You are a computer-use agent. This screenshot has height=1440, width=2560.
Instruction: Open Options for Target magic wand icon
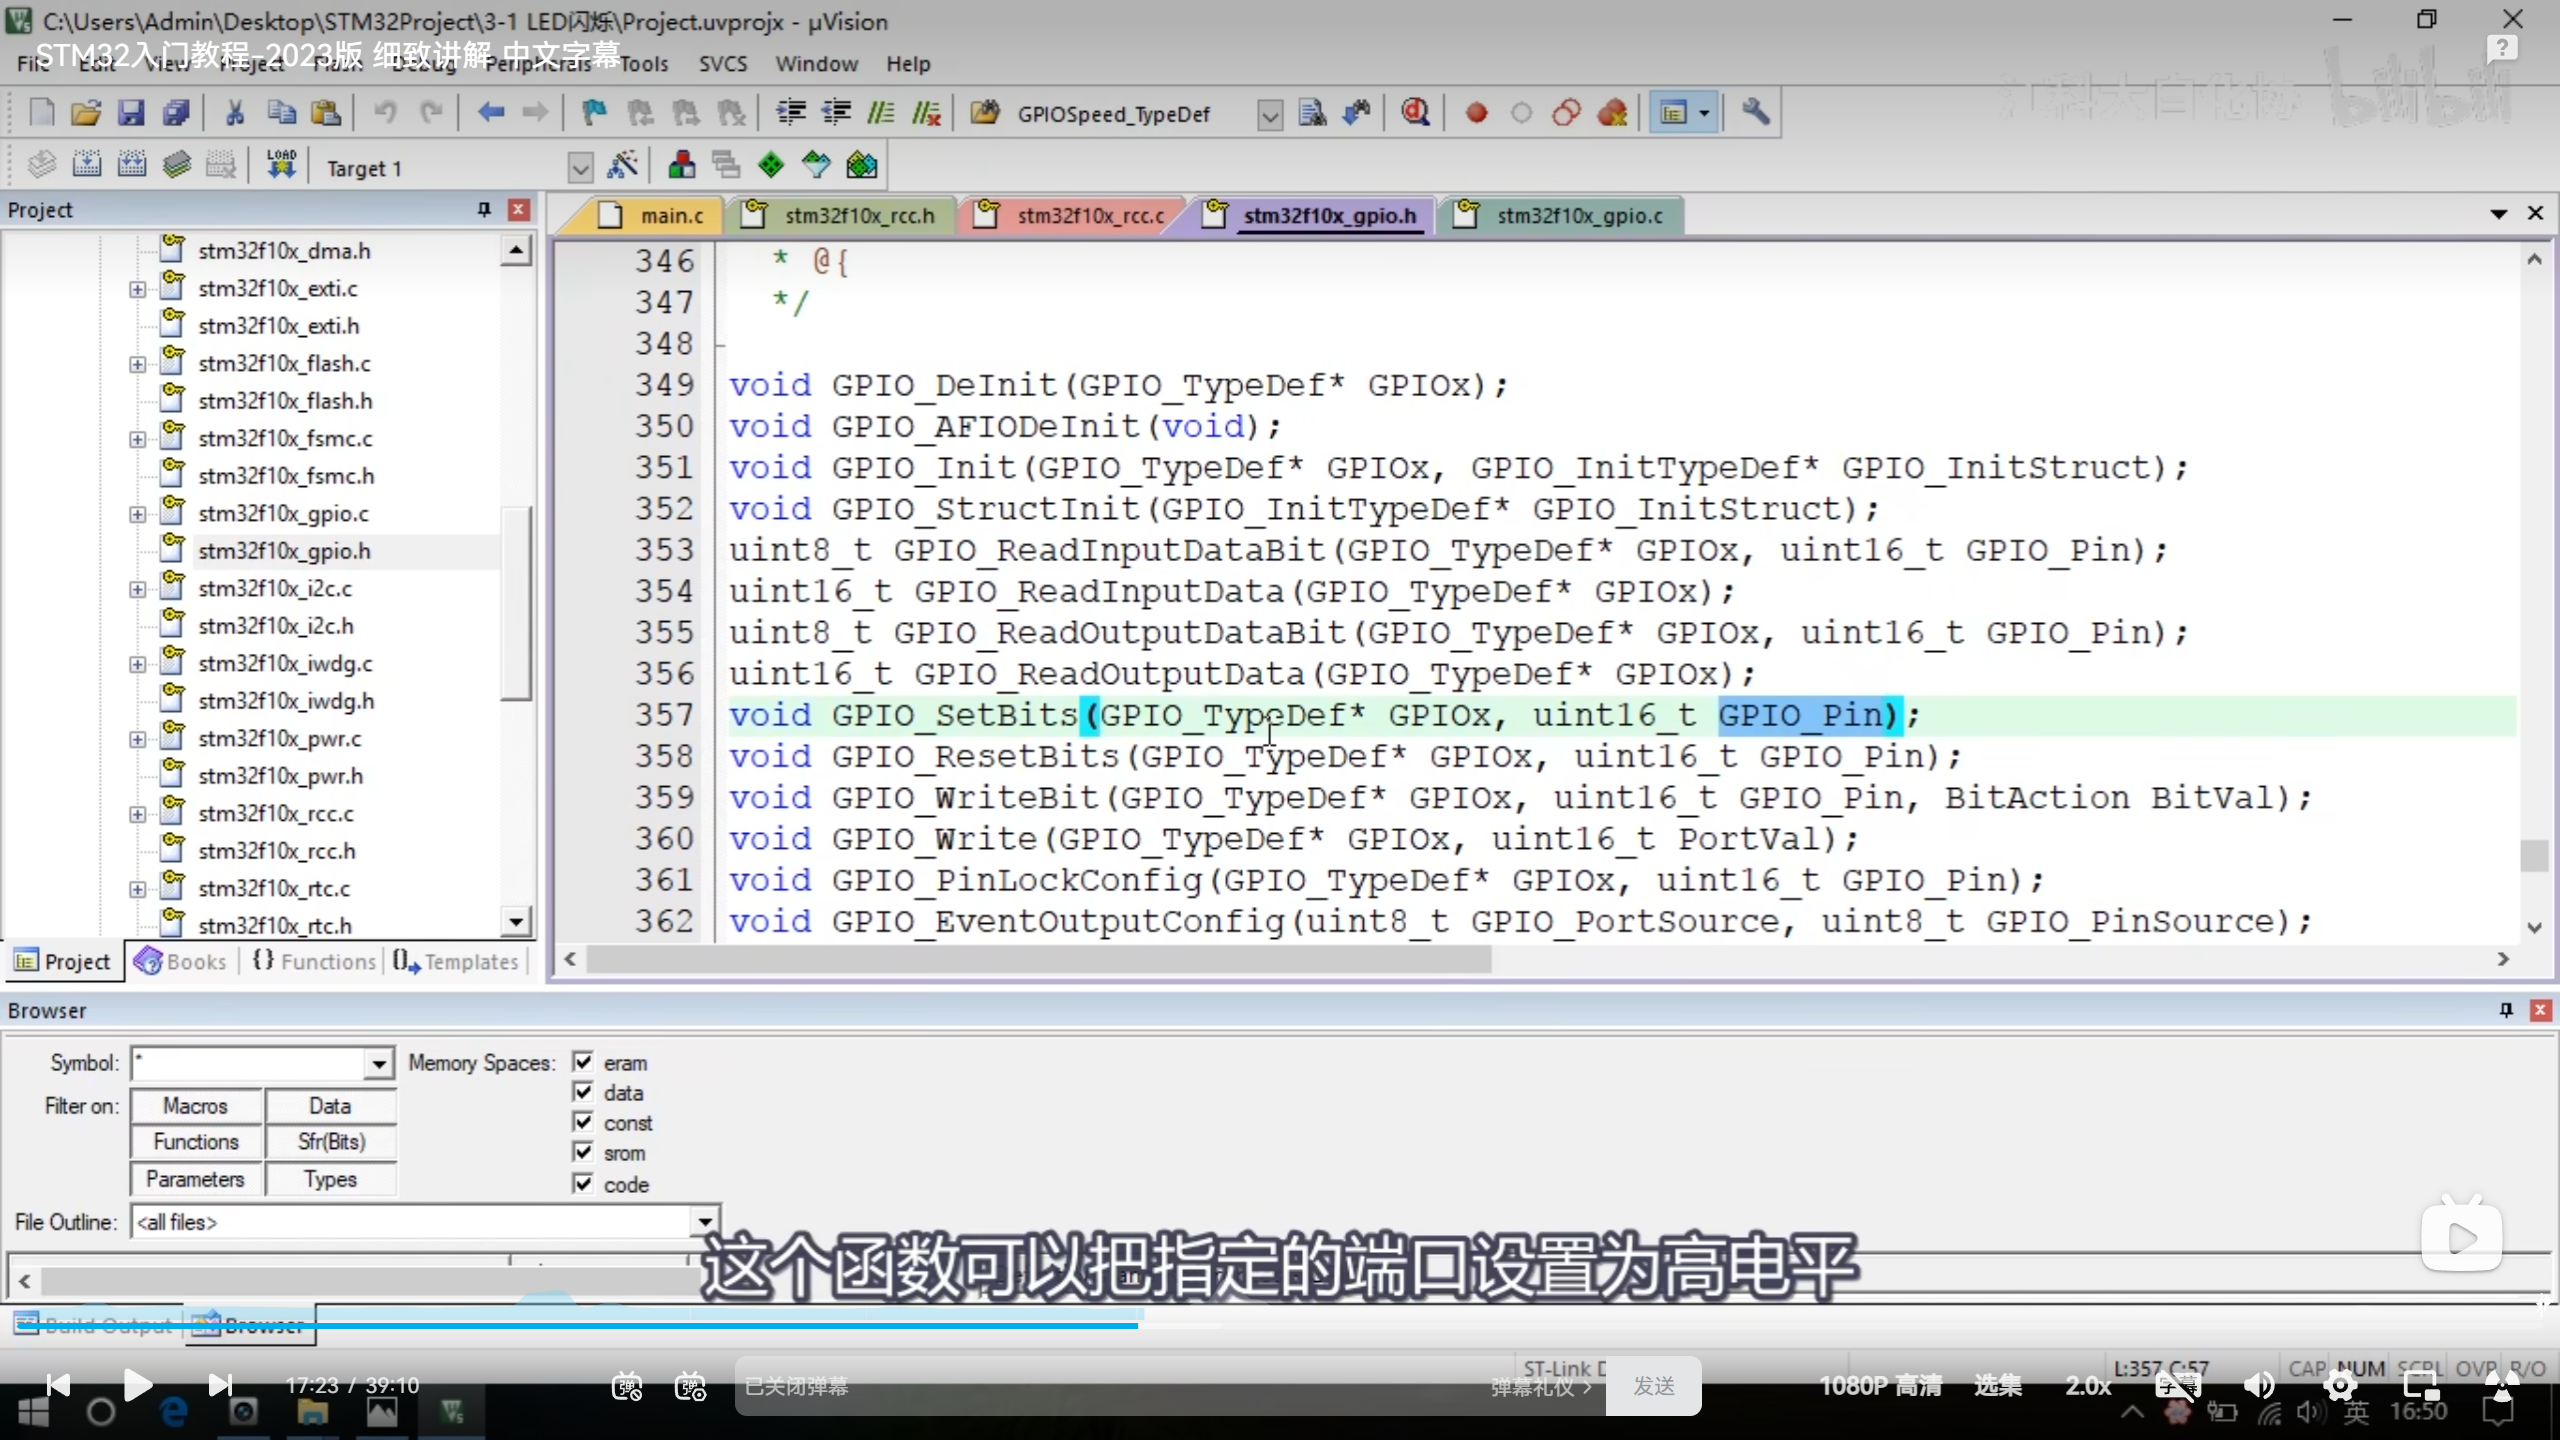coord(623,165)
